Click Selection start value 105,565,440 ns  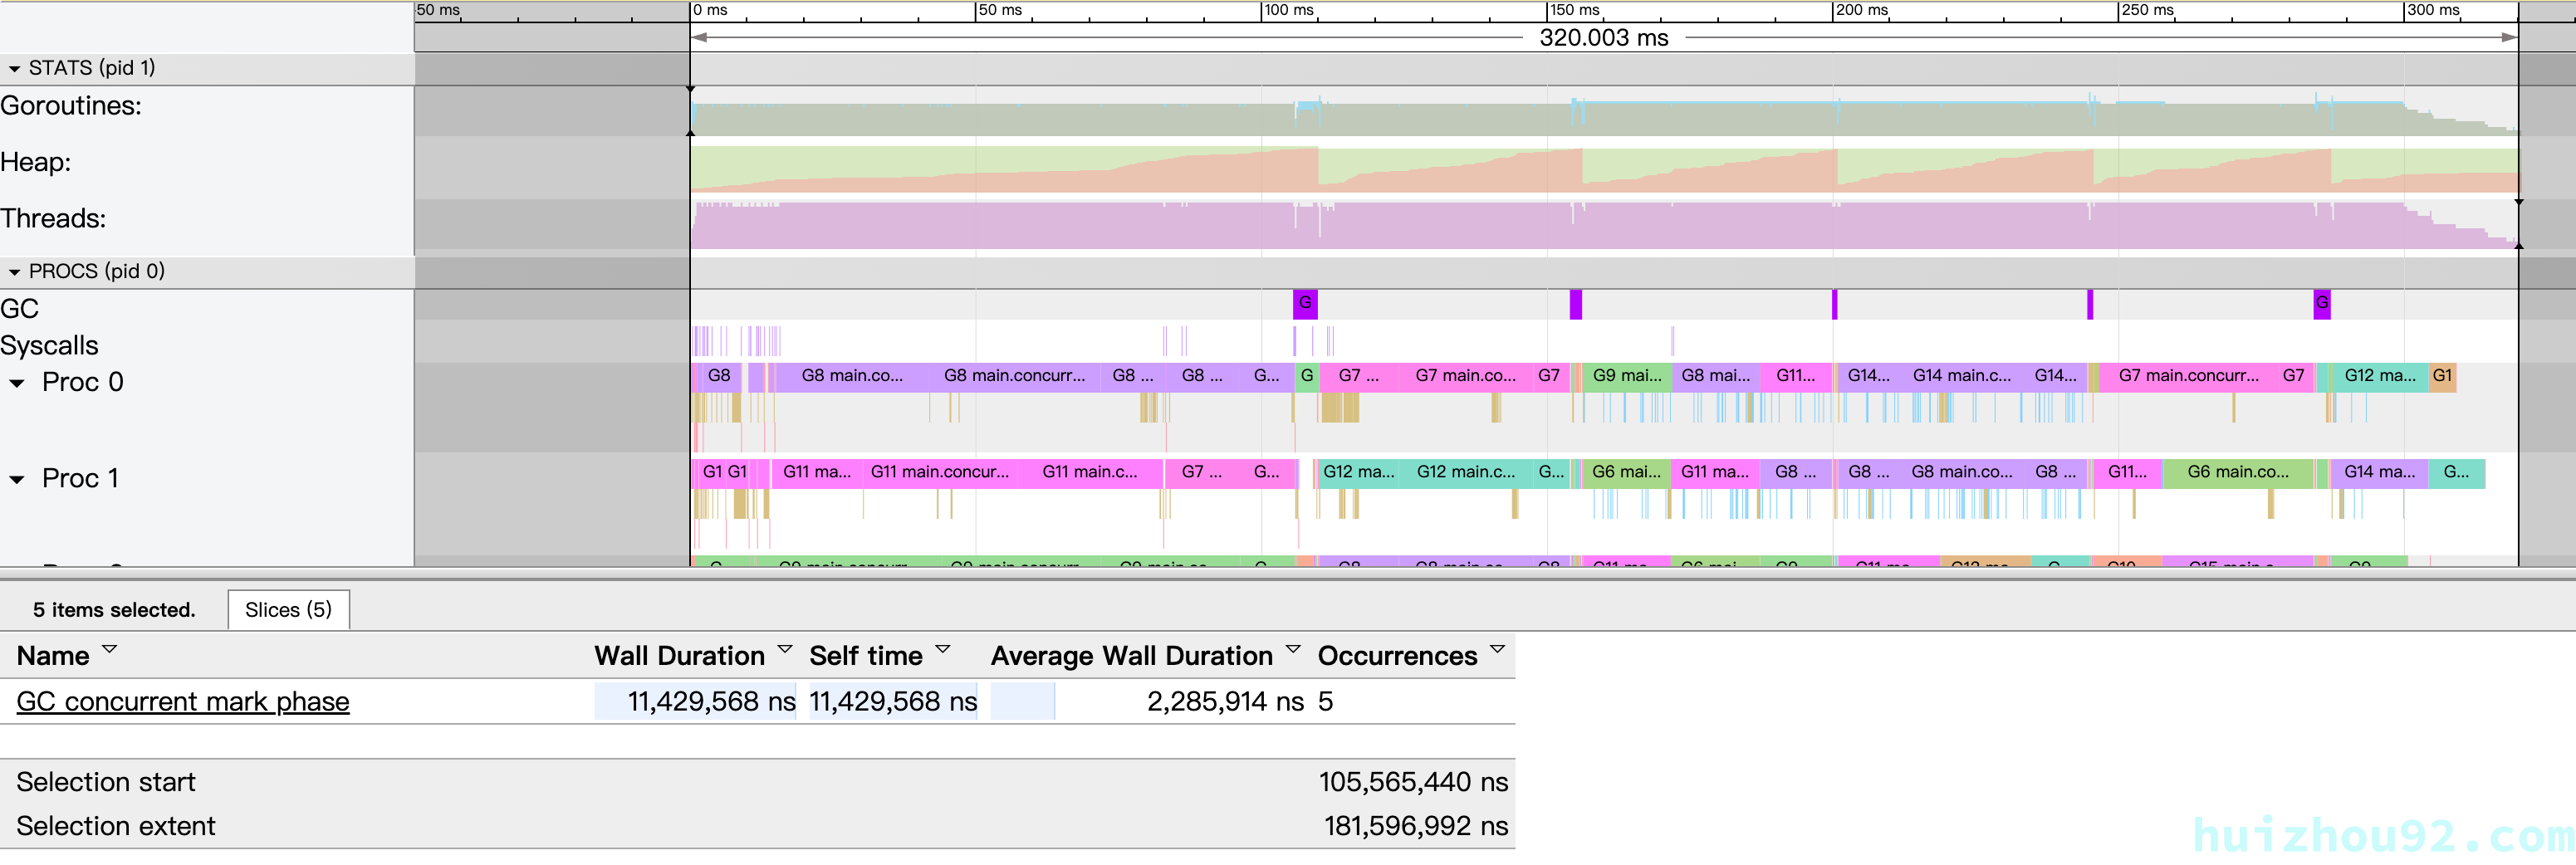(1413, 782)
